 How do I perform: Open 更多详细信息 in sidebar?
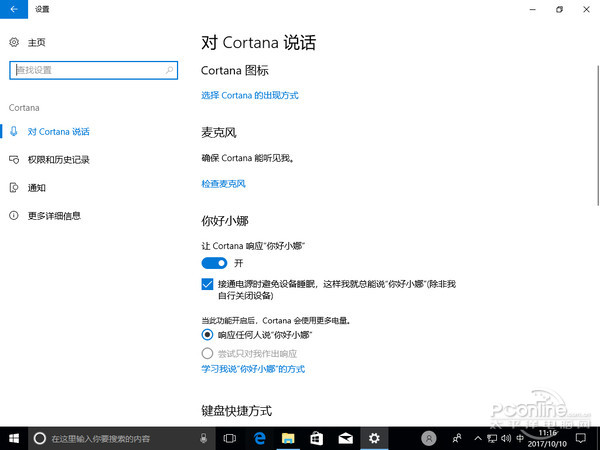54,216
